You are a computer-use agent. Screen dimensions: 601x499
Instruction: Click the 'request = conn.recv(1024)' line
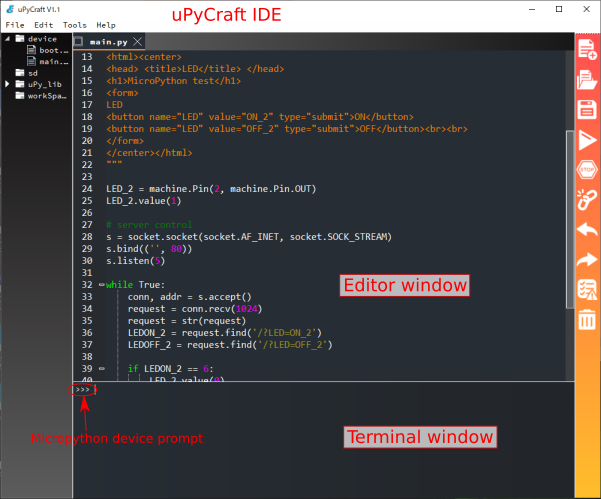pos(195,309)
